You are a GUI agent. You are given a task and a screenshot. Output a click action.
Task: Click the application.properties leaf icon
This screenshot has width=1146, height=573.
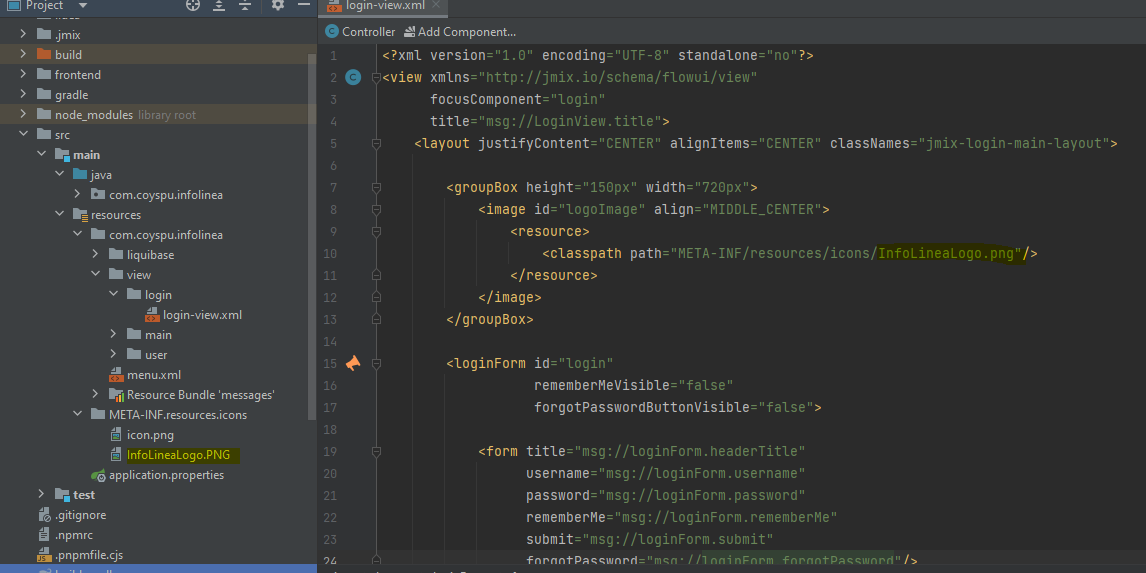point(98,476)
